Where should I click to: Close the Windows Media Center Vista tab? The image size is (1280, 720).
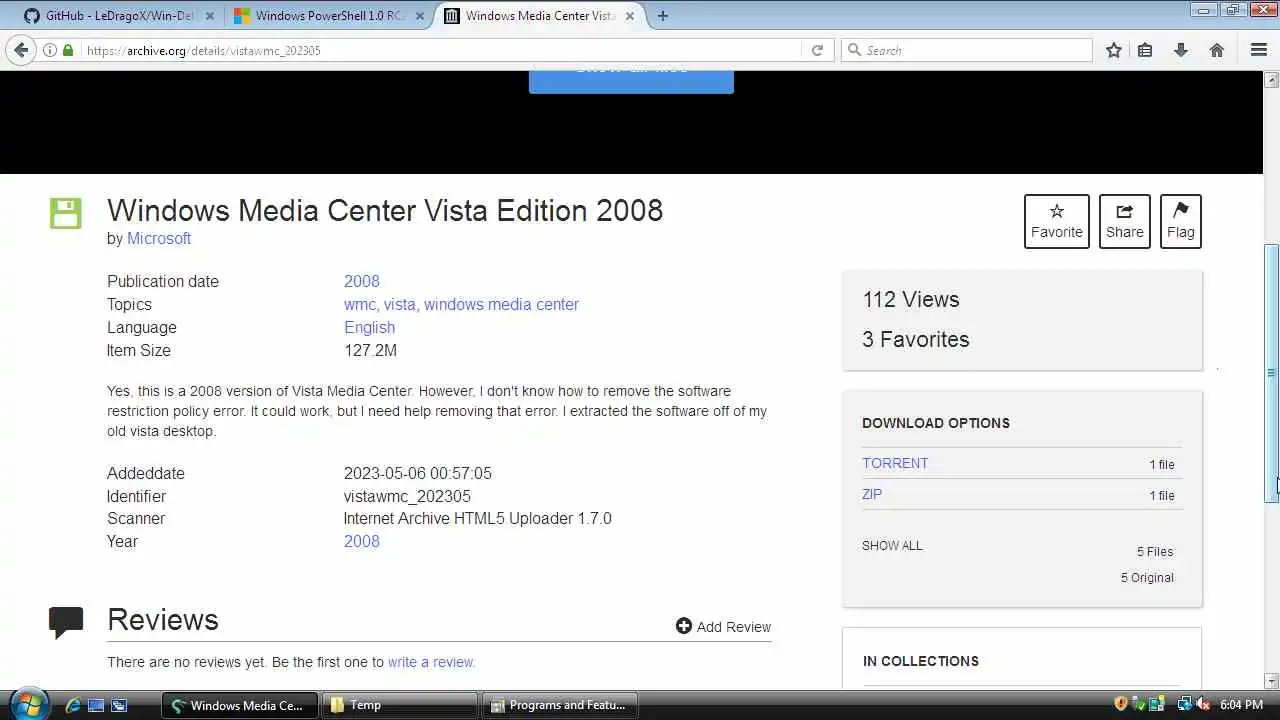click(632, 16)
